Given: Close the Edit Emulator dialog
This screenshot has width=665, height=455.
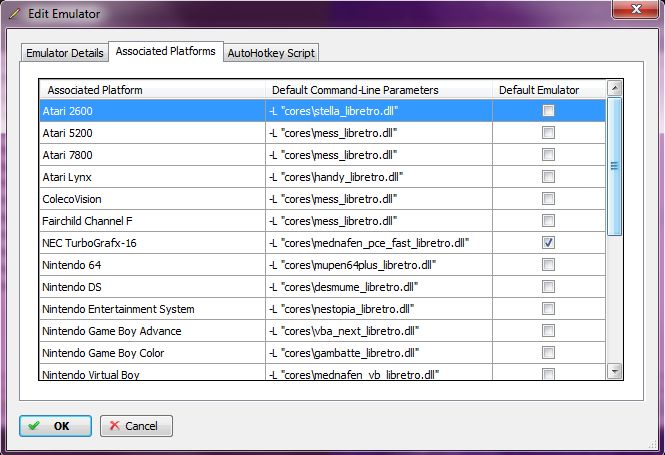Looking at the screenshot, I should [x=635, y=9].
